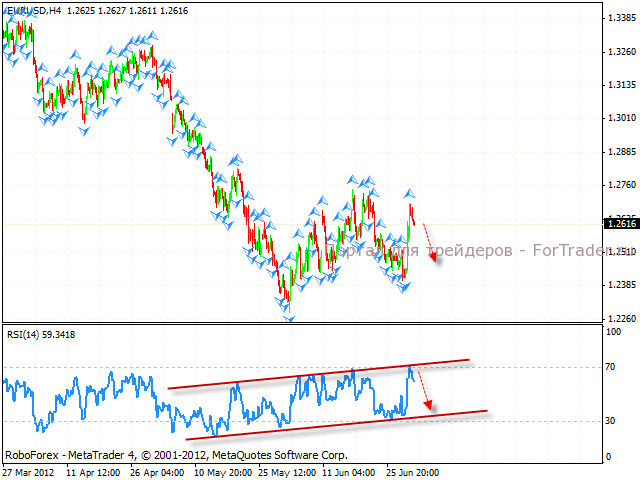Click the 1.3385 price axis label
640x480 pixels.
point(618,18)
